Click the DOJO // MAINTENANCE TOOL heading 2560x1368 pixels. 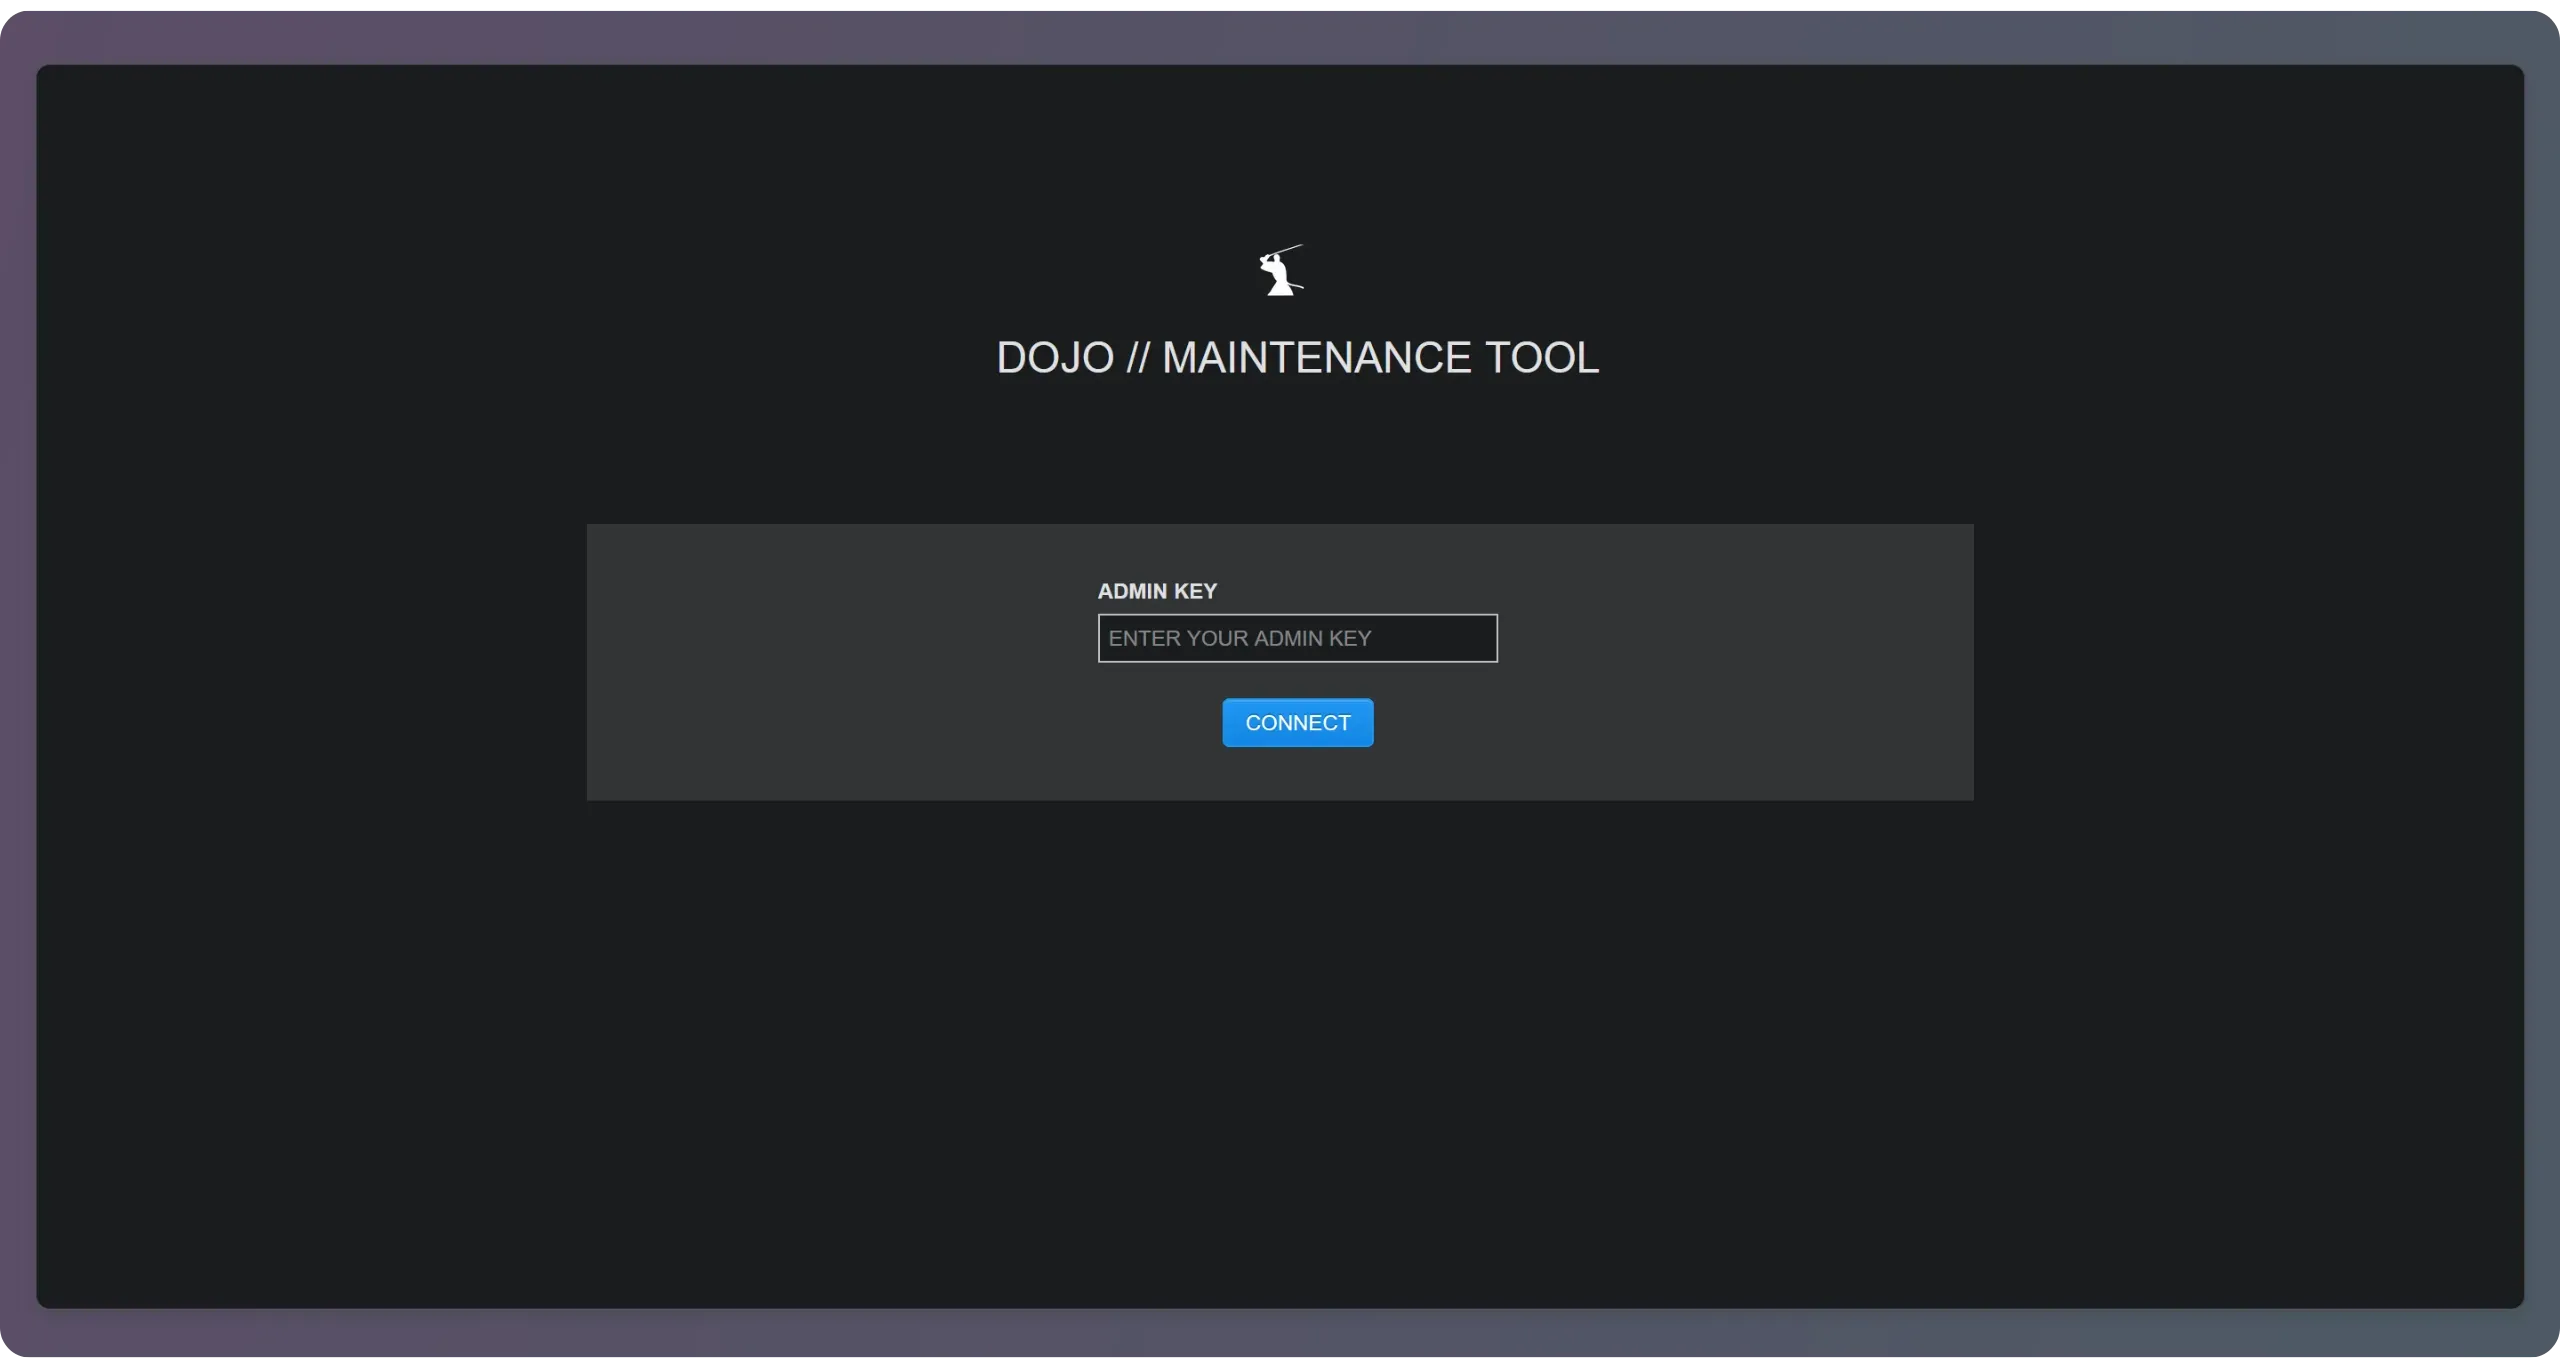pos(1297,358)
